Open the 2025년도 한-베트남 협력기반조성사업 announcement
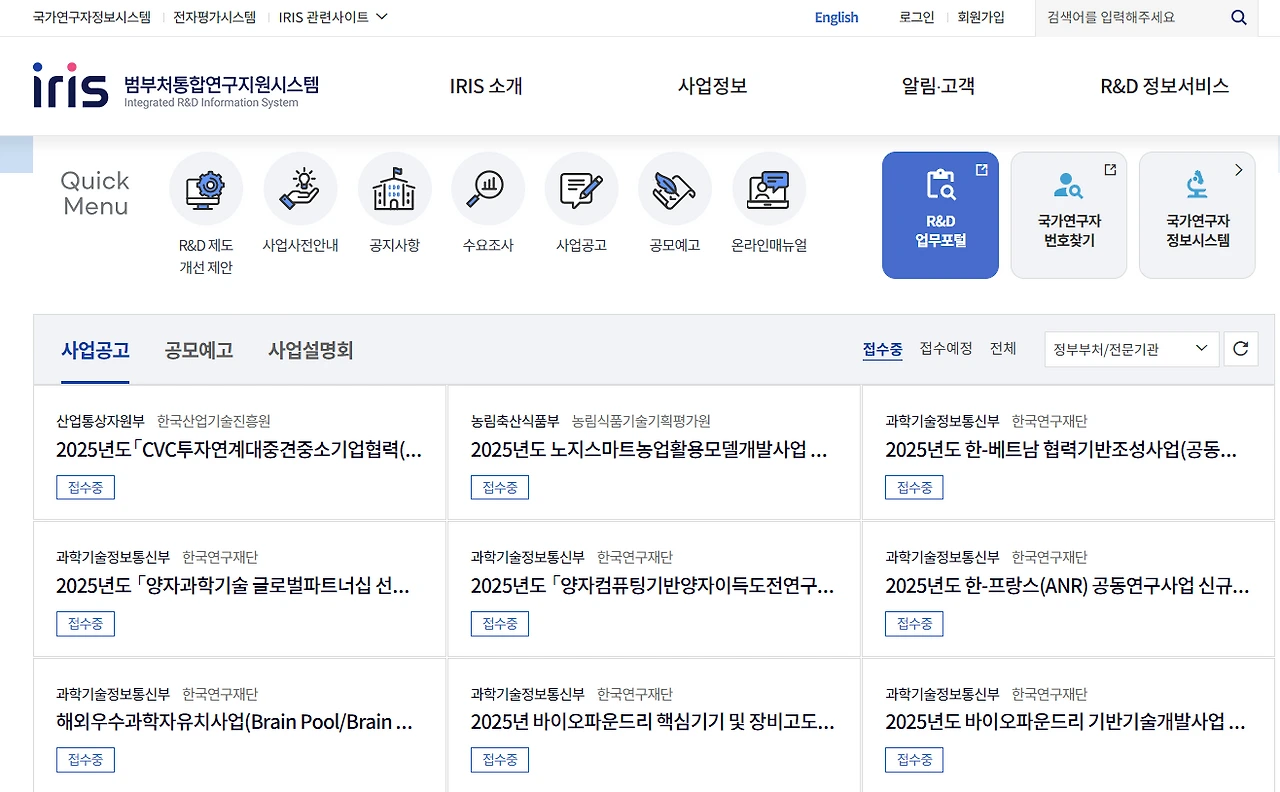1280x792 pixels. click(1061, 450)
